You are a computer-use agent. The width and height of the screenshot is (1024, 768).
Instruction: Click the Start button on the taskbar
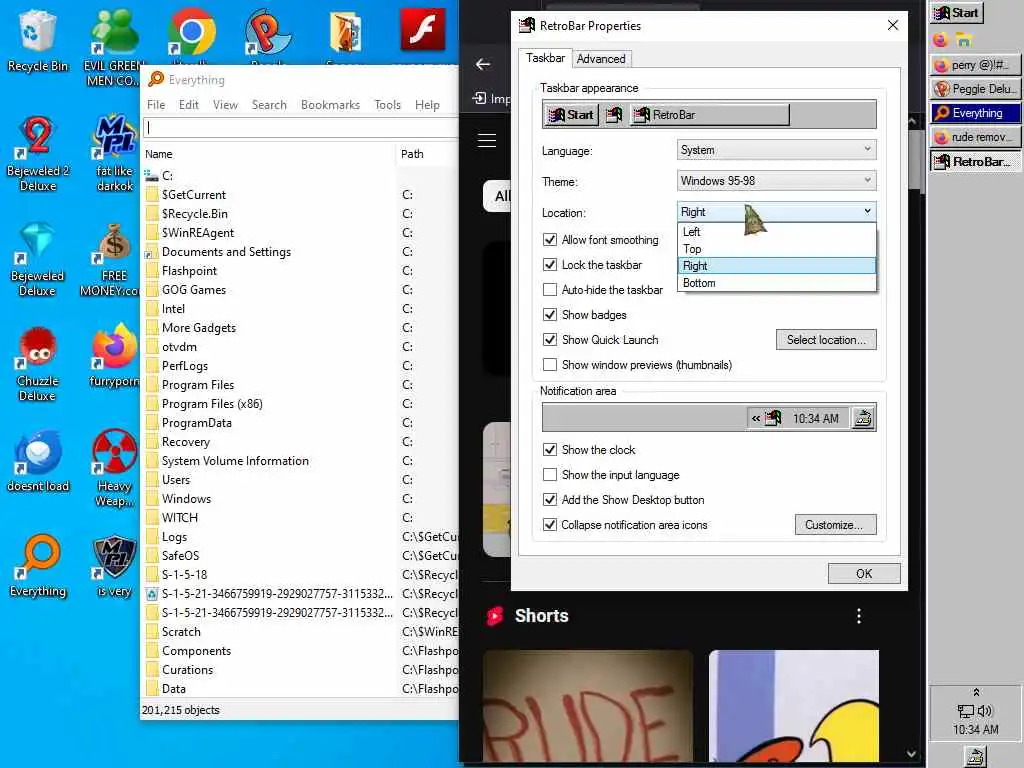[957, 13]
